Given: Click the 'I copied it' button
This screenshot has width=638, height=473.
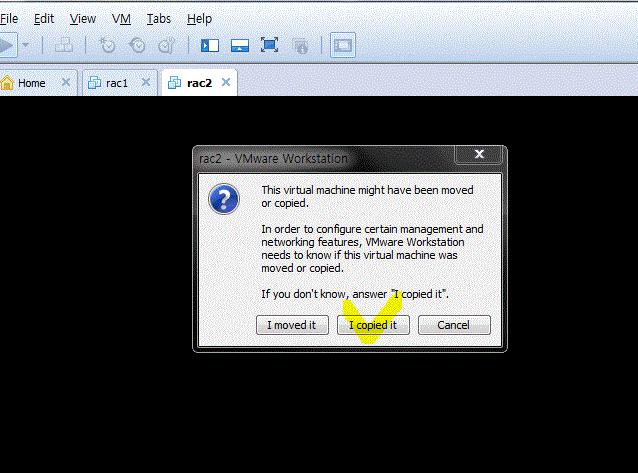Looking at the screenshot, I should pyautogui.click(x=373, y=325).
